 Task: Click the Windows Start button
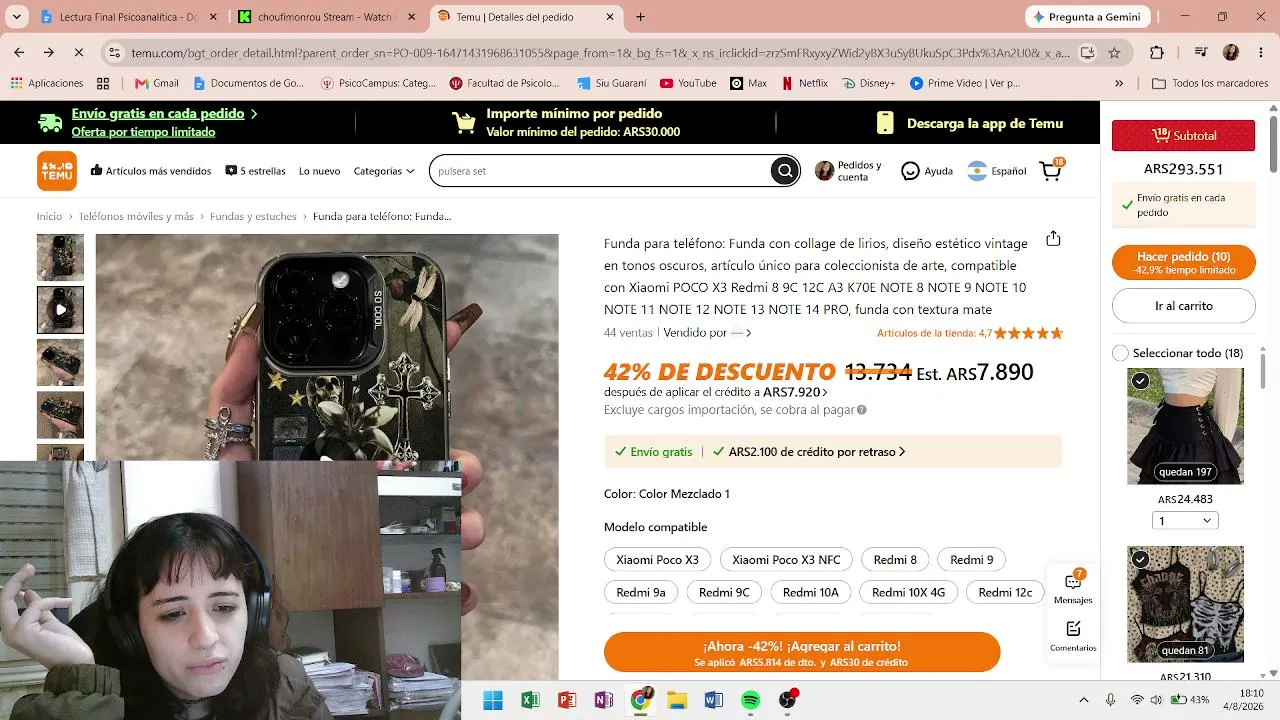tap(493, 700)
